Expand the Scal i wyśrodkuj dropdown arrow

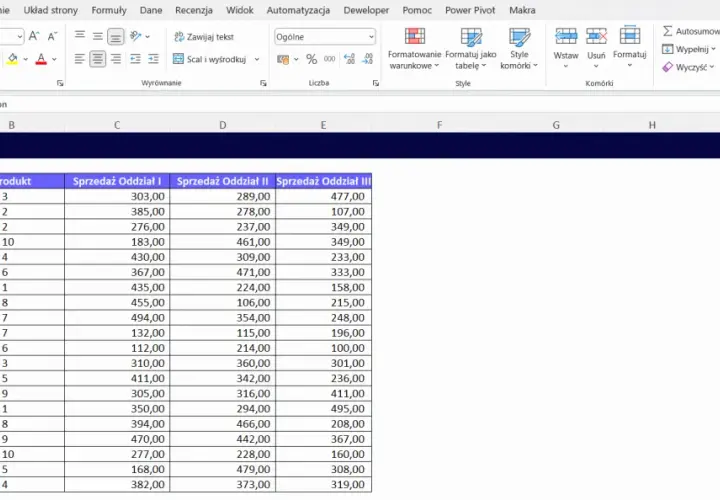(x=257, y=59)
